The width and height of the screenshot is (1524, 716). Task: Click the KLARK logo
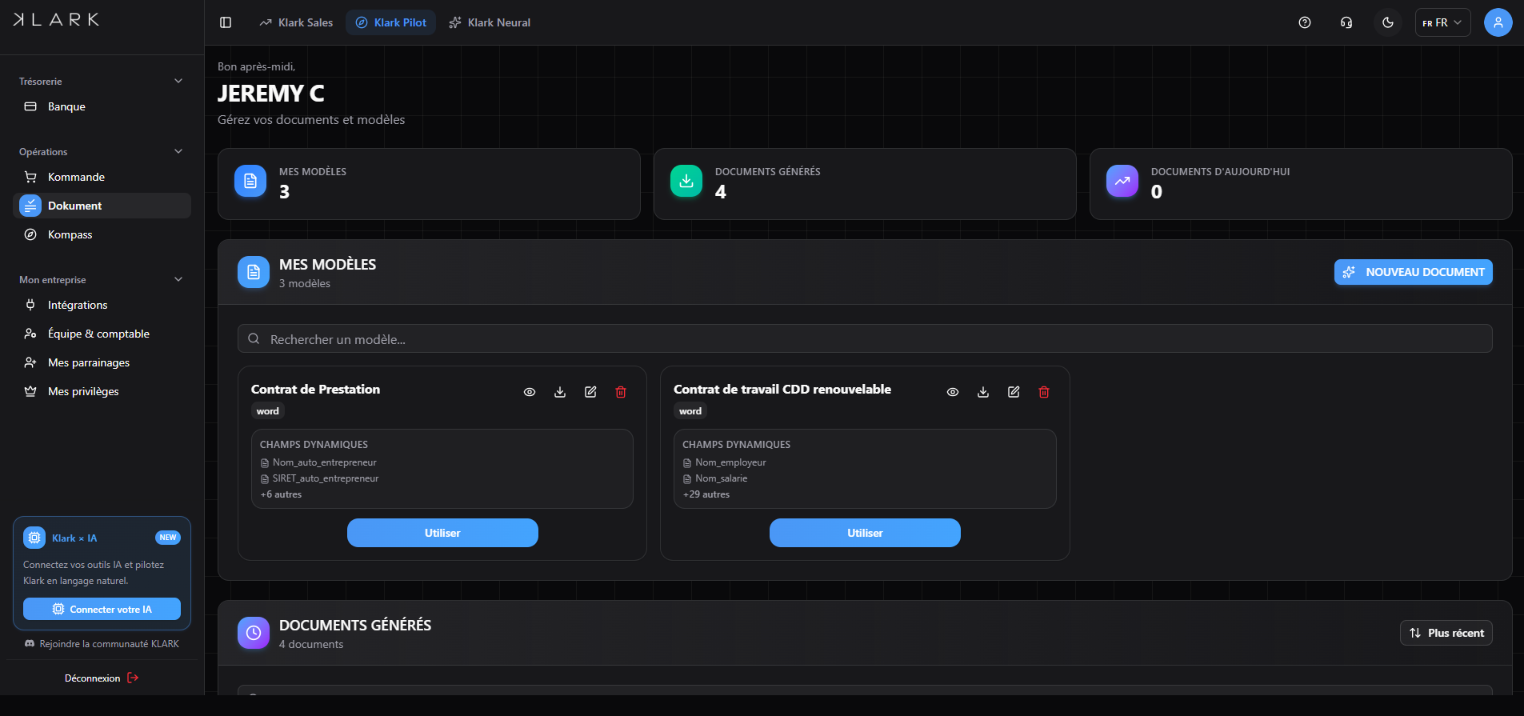click(x=56, y=19)
